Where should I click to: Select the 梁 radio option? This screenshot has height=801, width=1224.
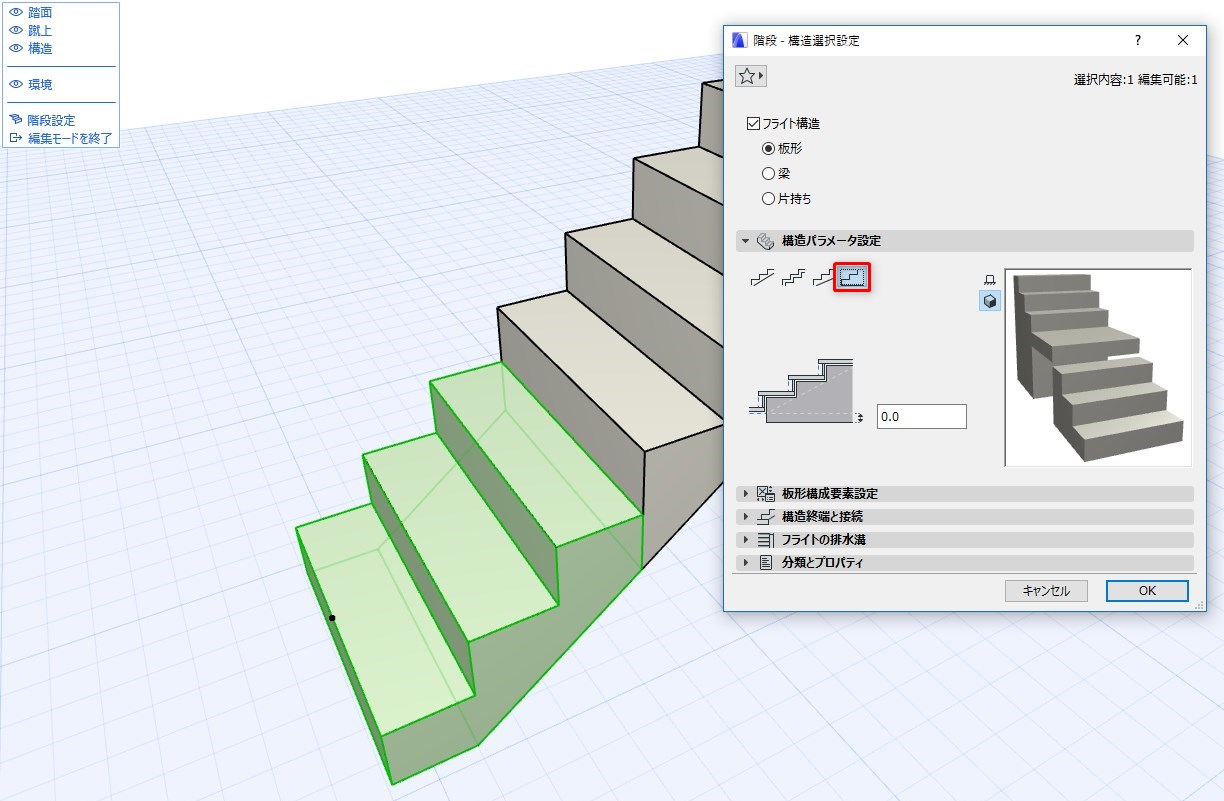[768, 173]
